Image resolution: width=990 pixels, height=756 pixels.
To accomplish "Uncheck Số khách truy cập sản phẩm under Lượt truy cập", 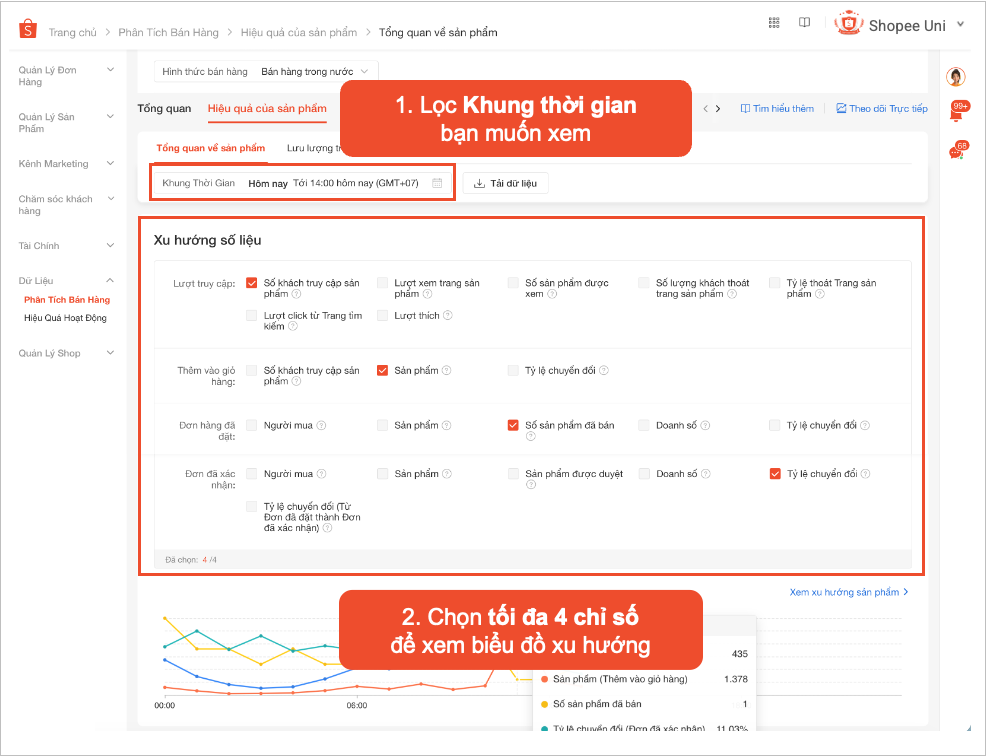I will [252, 283].
